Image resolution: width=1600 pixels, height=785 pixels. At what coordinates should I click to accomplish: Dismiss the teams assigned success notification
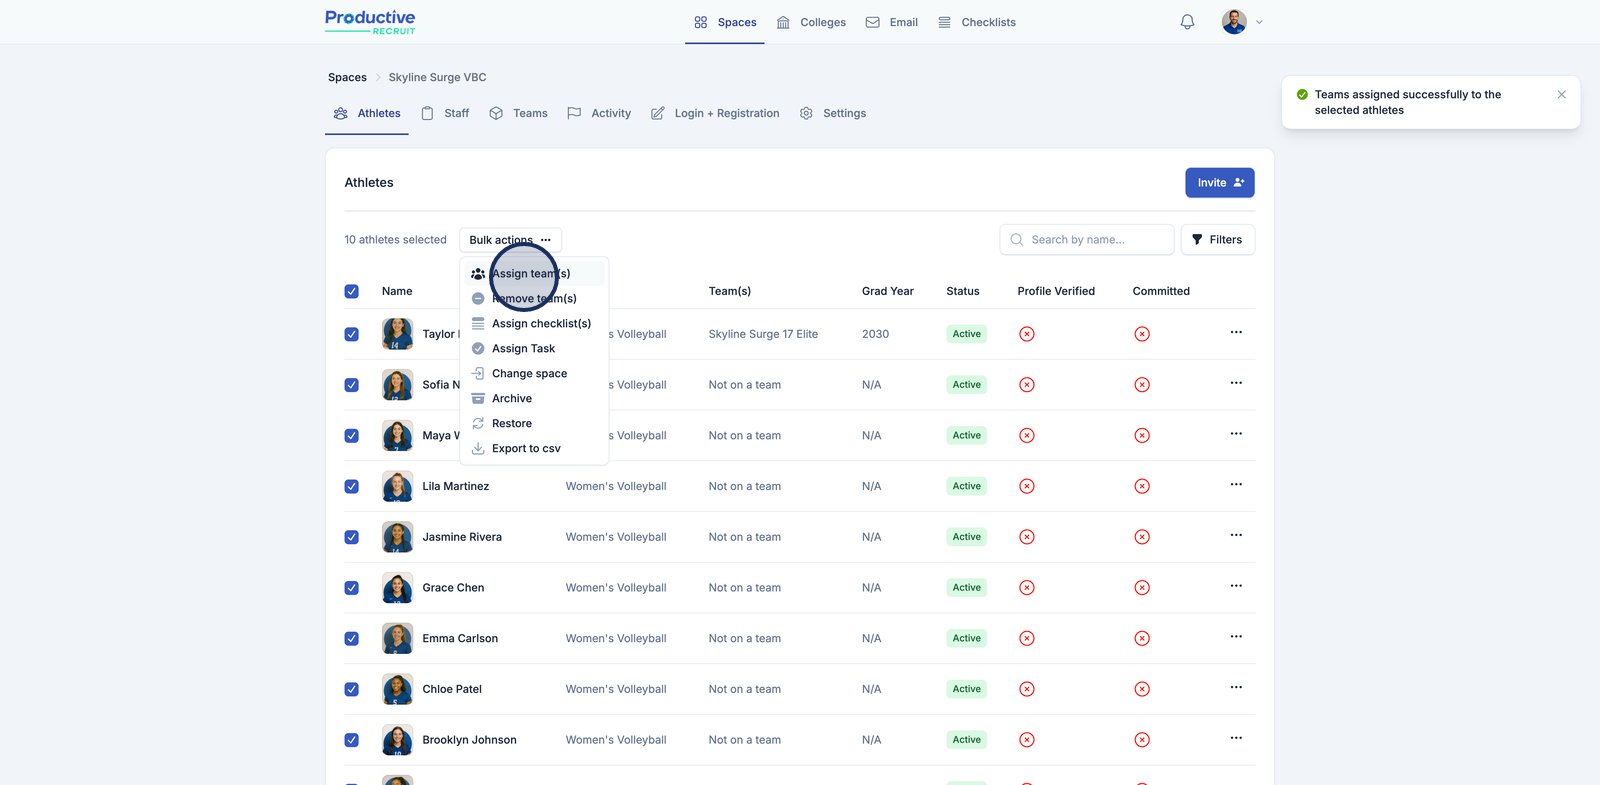1561,94
